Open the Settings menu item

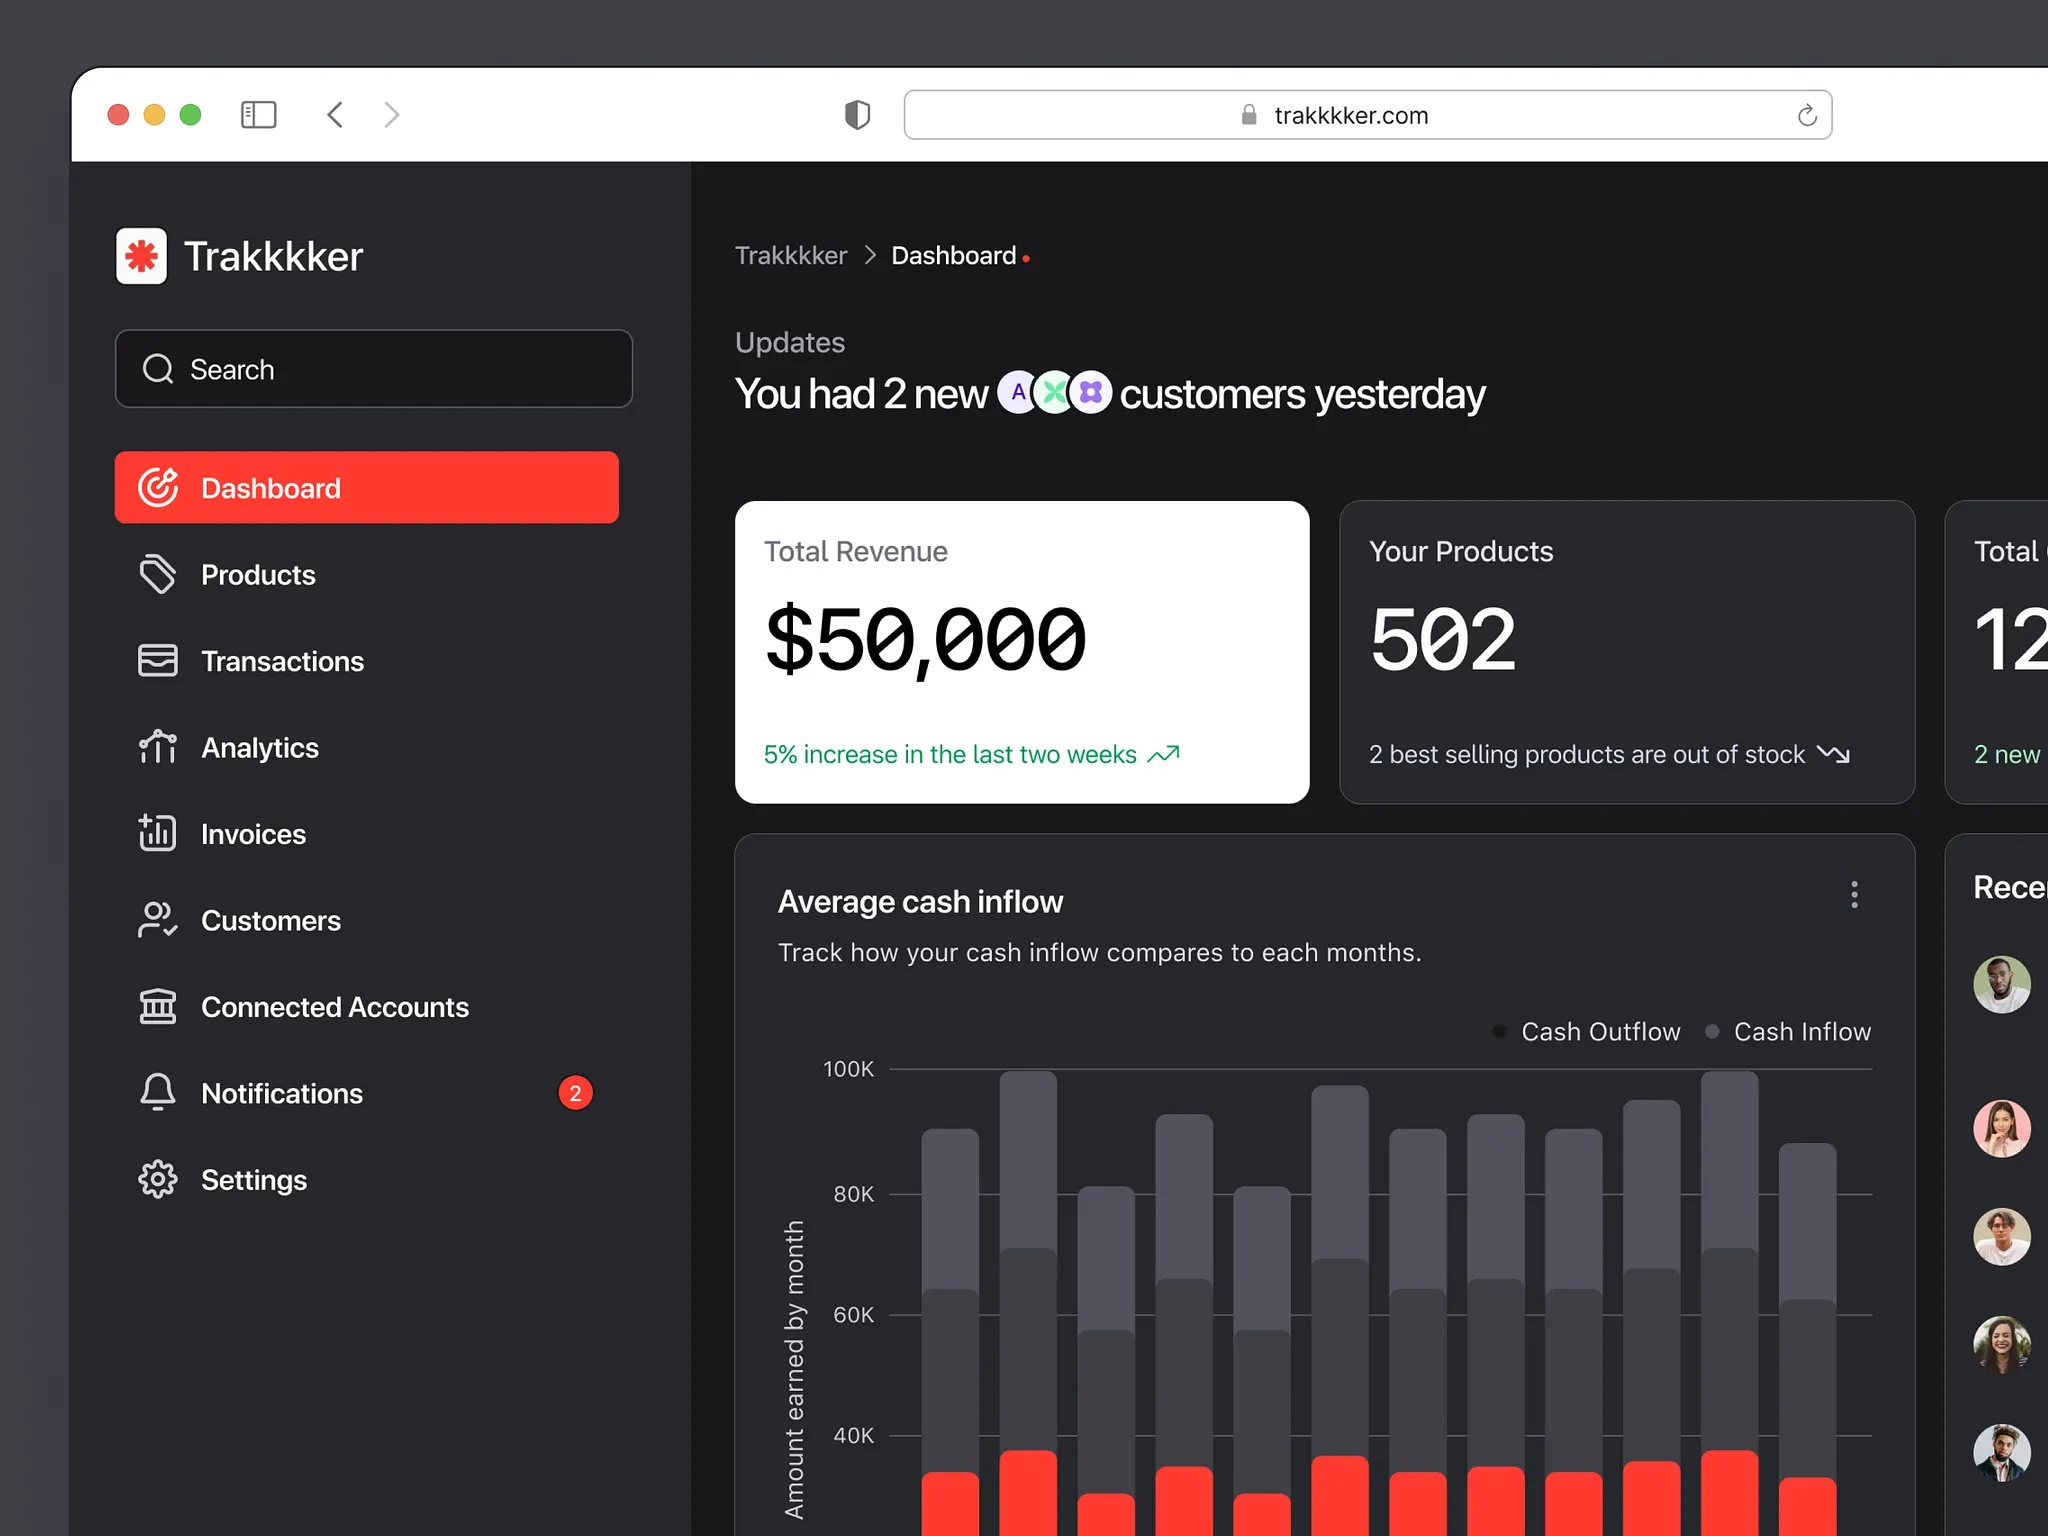tap(367, 1180)
